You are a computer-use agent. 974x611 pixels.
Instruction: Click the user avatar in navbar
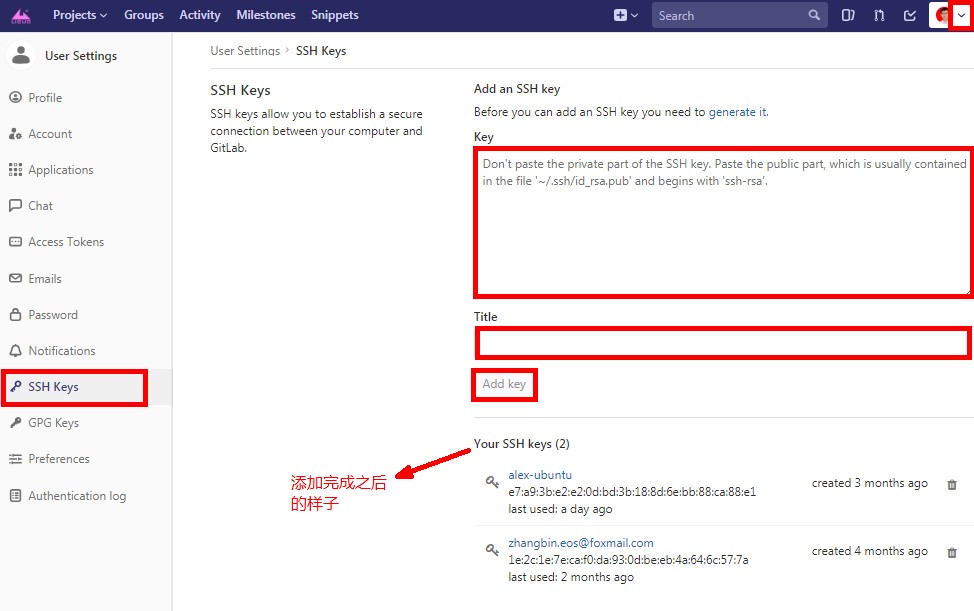941,15
